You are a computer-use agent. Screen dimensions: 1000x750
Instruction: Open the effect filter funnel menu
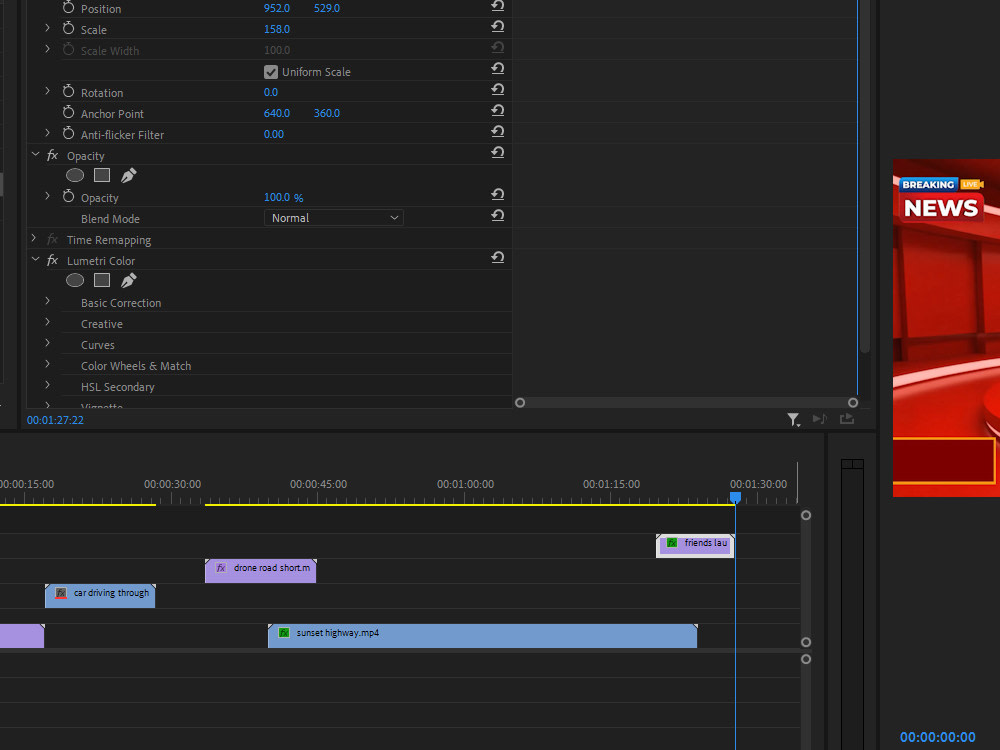(793, 420)
